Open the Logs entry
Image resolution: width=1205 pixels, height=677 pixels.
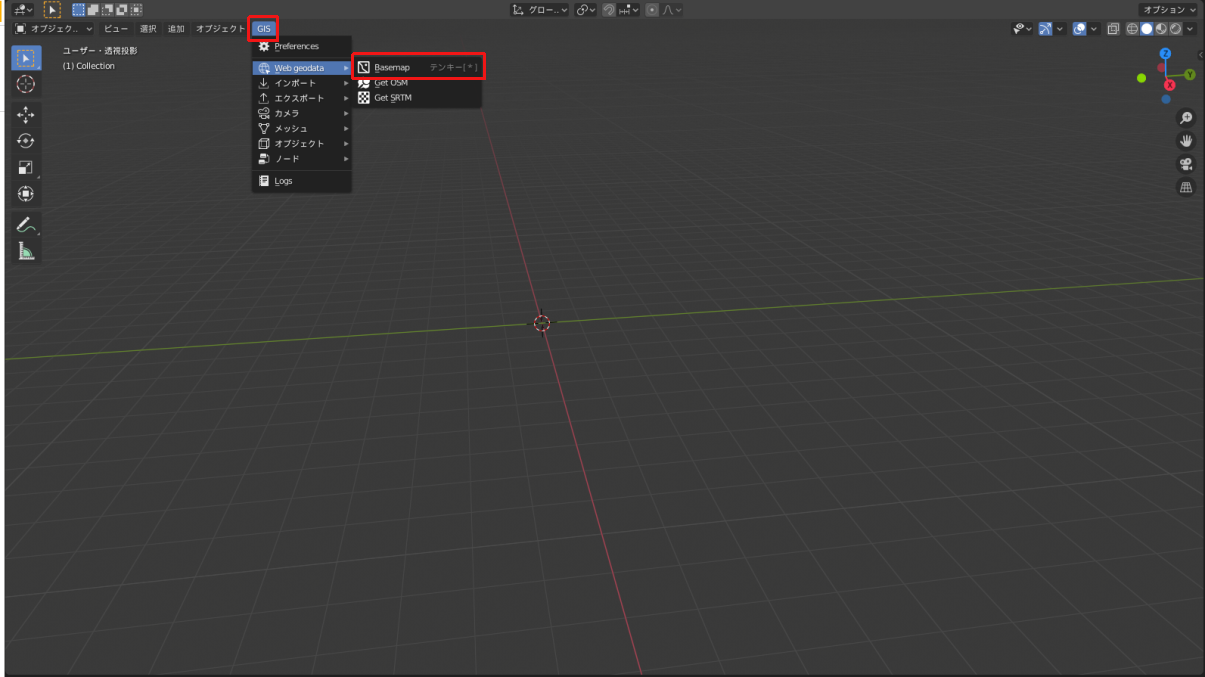302,181
